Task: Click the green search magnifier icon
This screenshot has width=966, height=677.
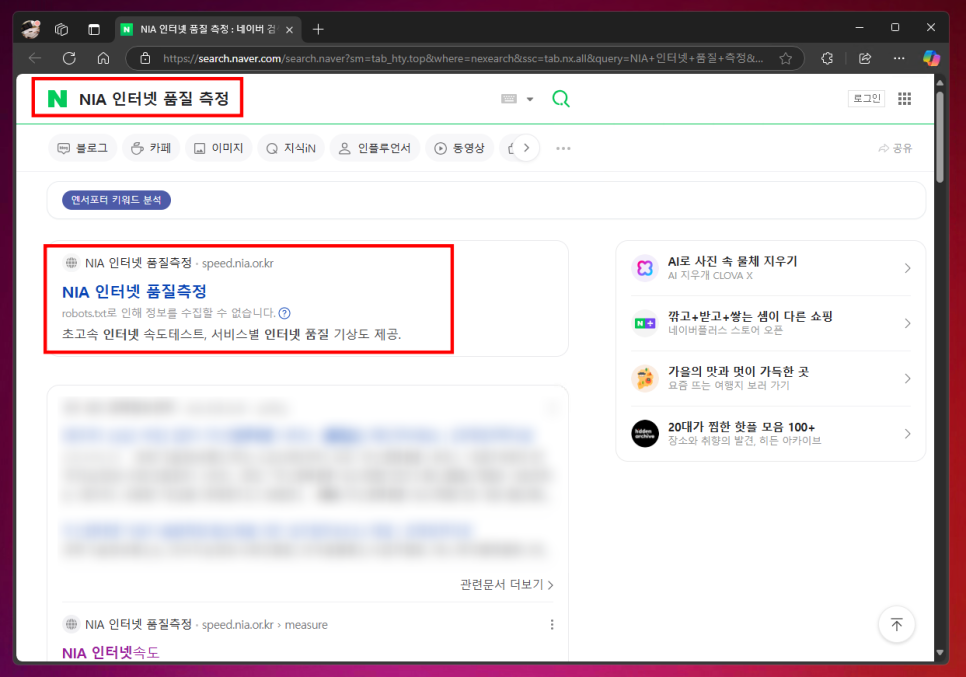Action: 561,99
